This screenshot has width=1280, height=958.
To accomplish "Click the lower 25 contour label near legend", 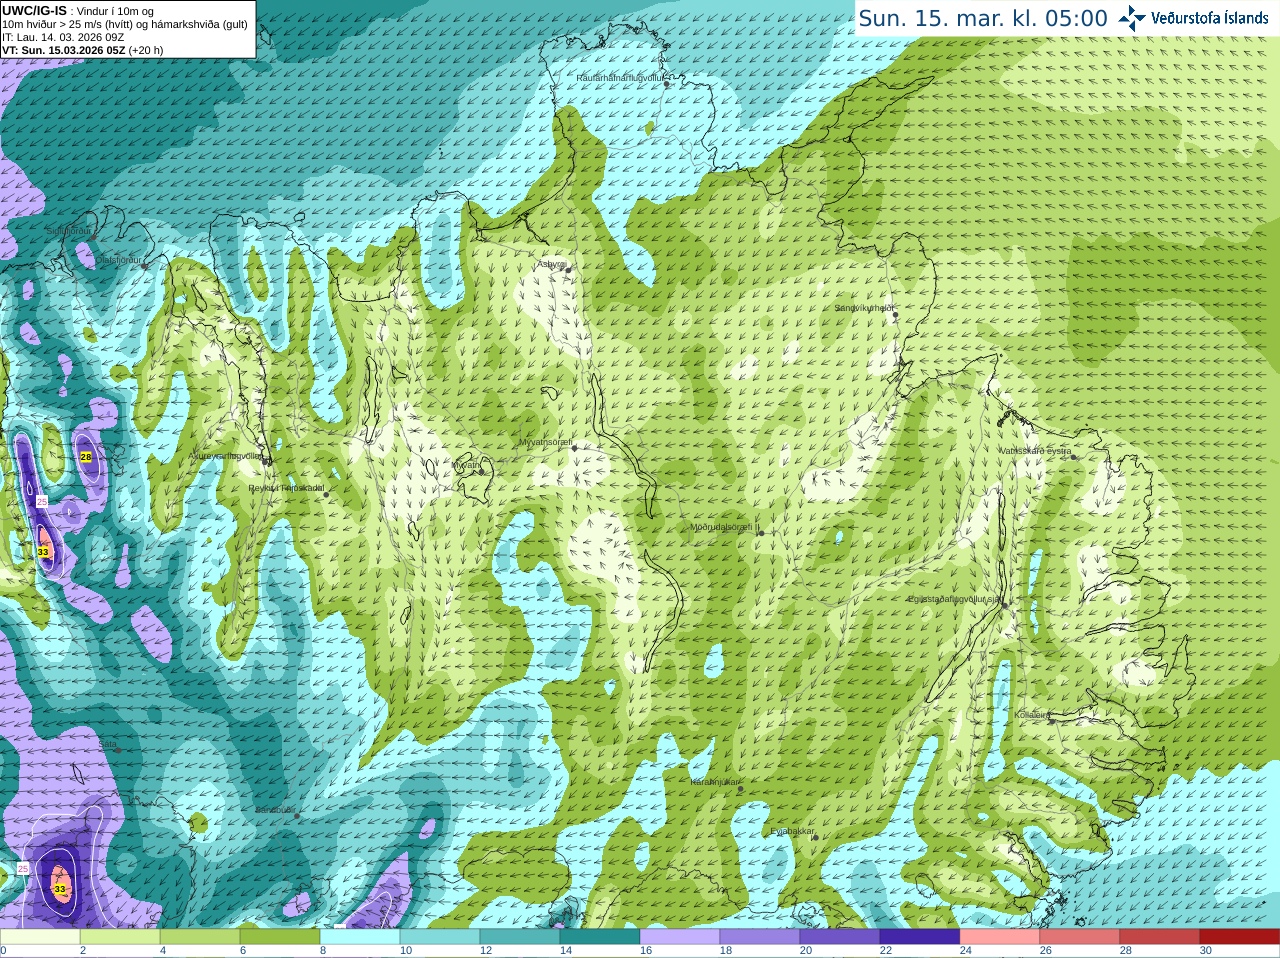I will pos(23,869).
